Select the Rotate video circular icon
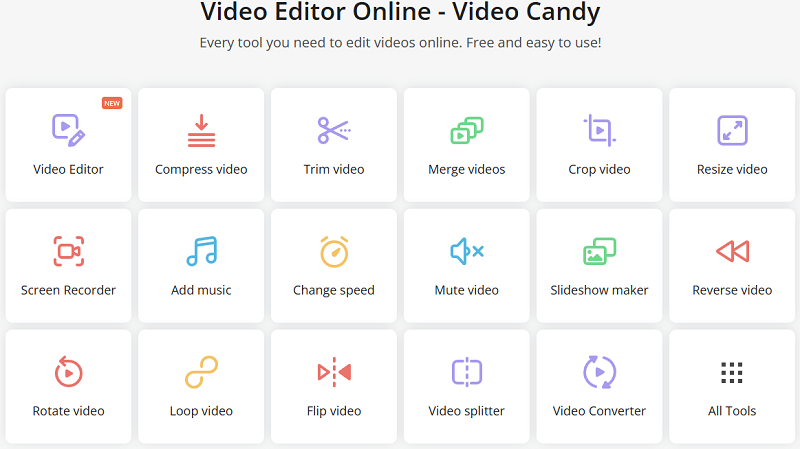The height and width of the screenshot is (449, 800). 68,371
